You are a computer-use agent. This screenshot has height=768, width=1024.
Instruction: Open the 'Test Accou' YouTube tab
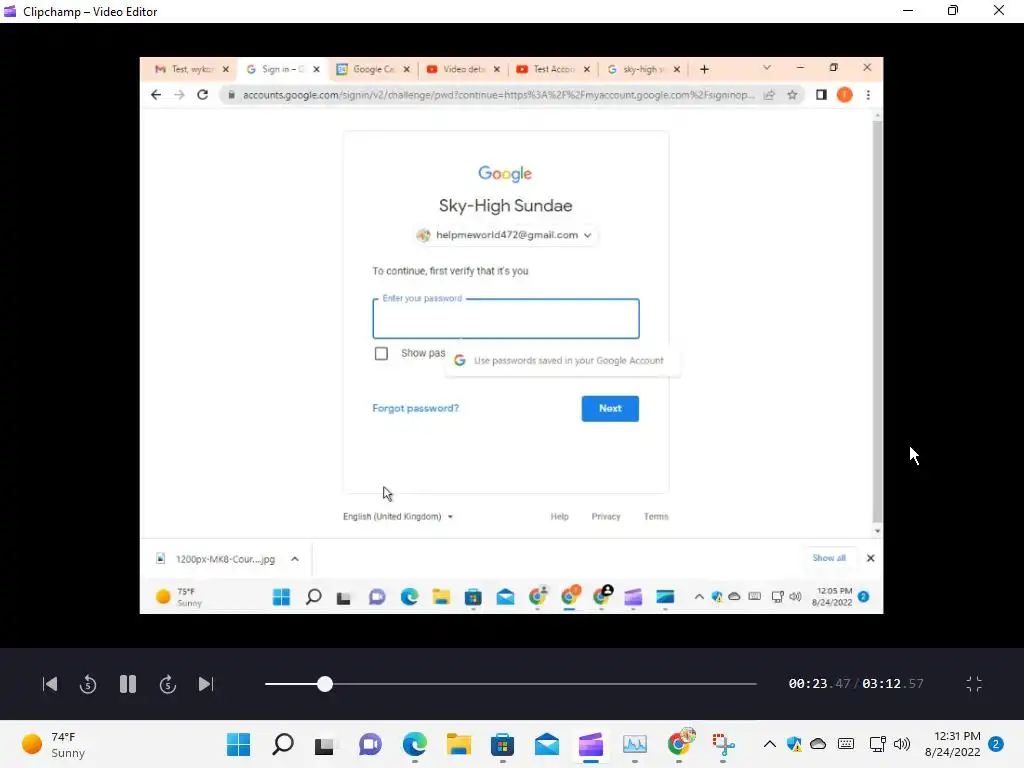point(547,69)
